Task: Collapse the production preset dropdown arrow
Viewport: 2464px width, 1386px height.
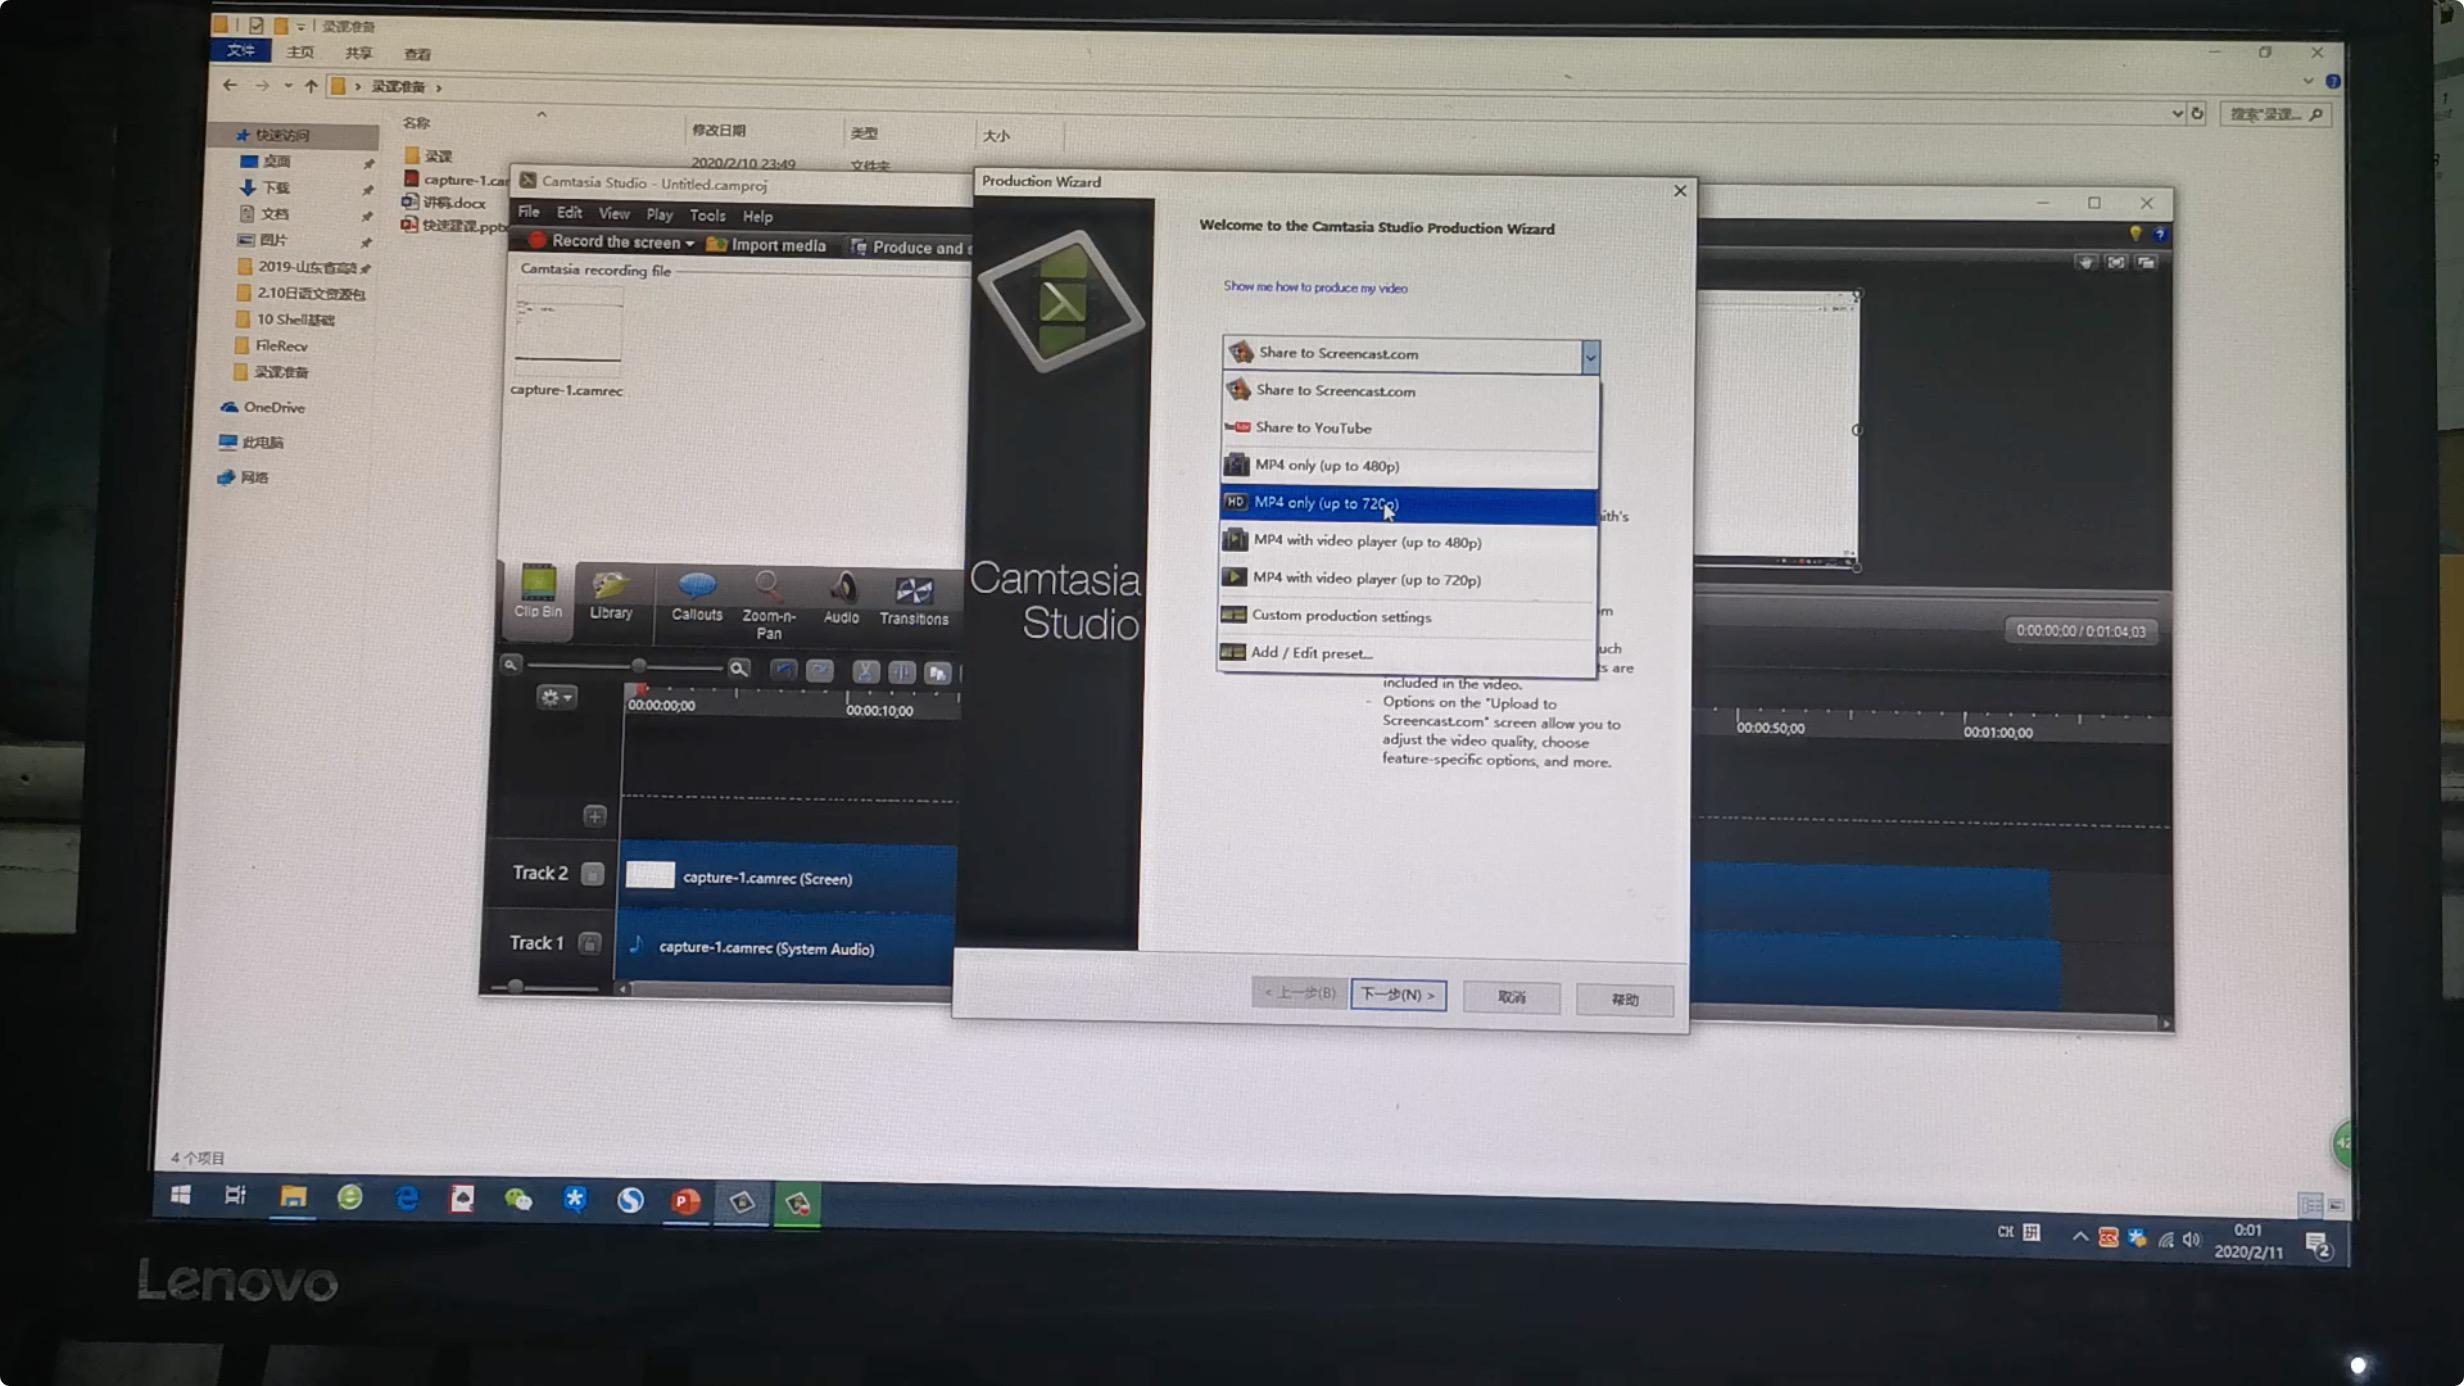Action: pyautogui.click(x=1589, y=356)
